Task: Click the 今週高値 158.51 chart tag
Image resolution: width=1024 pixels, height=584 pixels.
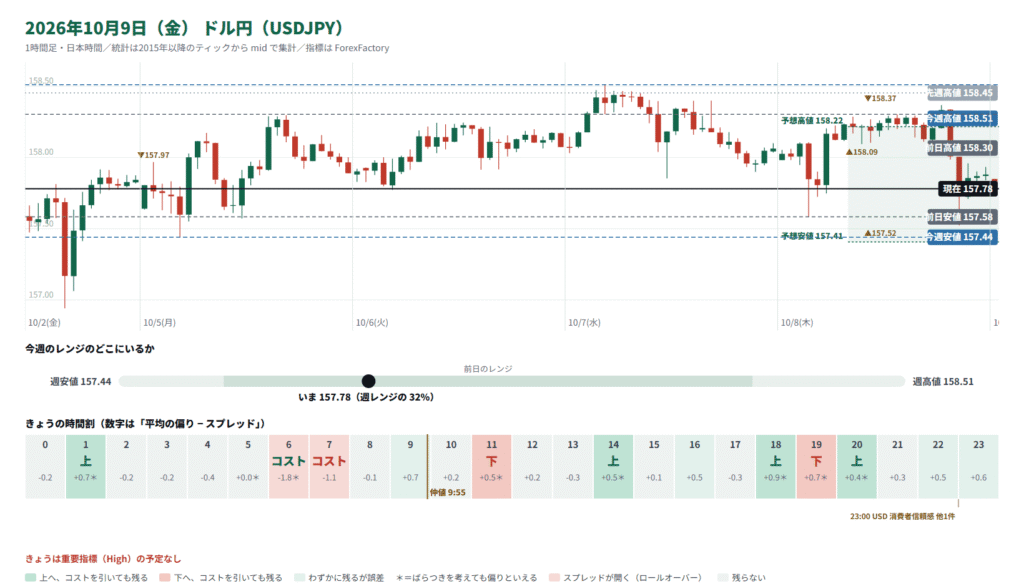Action: [x=962, y=118]
